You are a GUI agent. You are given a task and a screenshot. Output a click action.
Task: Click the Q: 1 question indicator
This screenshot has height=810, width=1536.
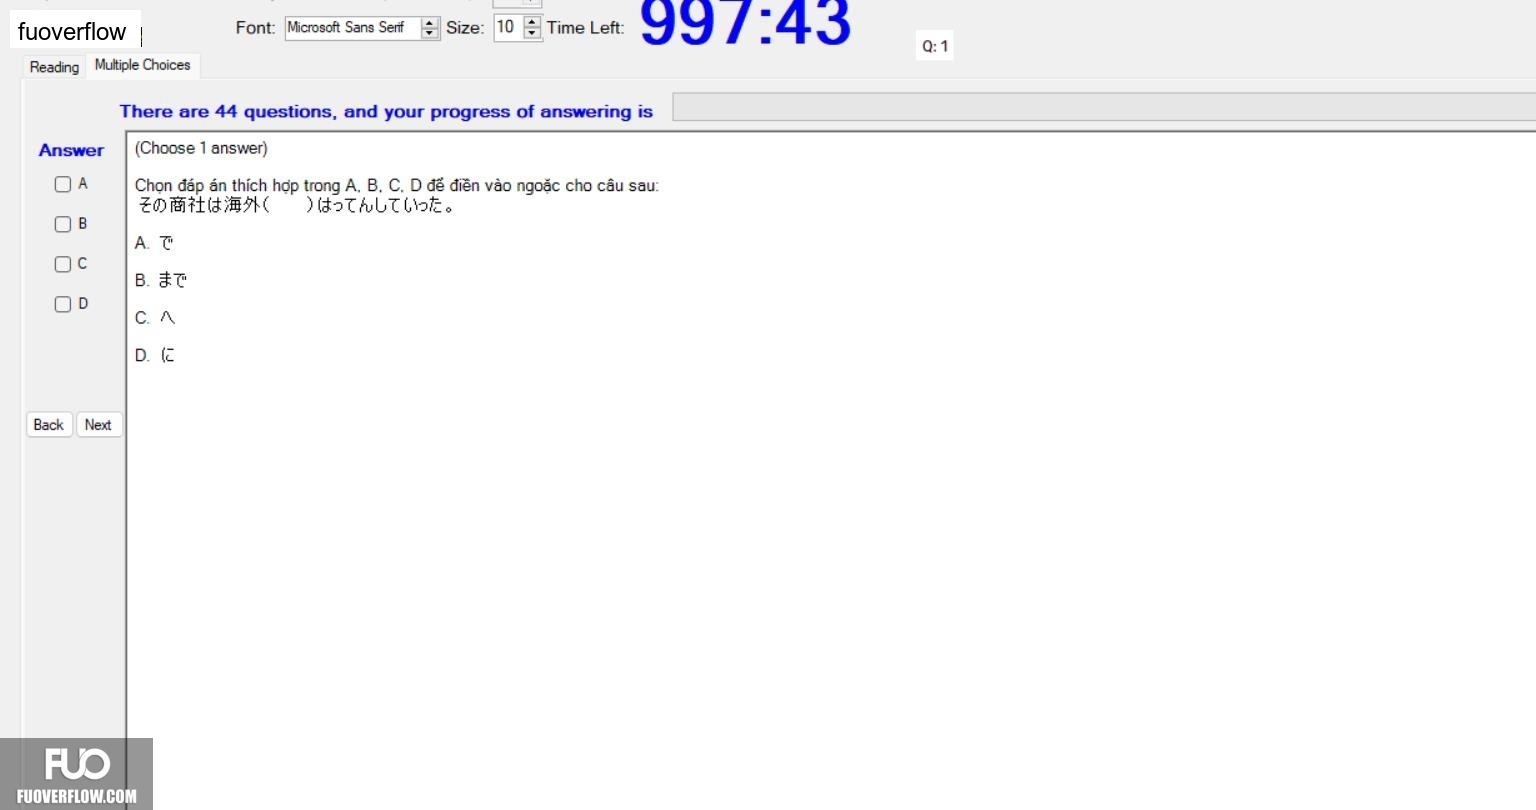[935, 46]
